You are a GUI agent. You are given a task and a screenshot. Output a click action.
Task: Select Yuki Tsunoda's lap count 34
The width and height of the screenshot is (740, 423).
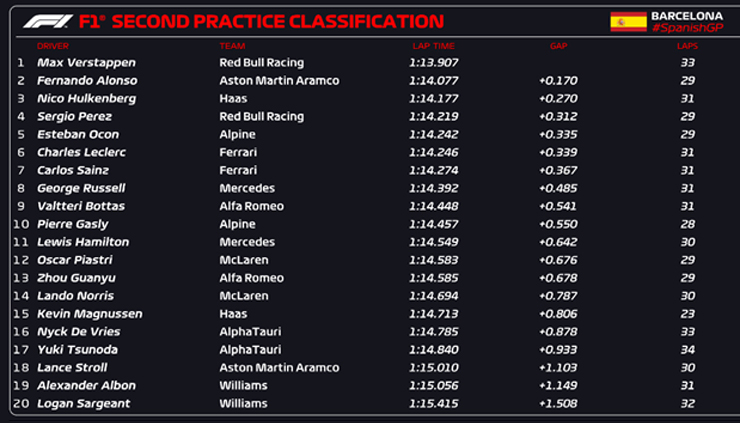[x=686, y=350]
